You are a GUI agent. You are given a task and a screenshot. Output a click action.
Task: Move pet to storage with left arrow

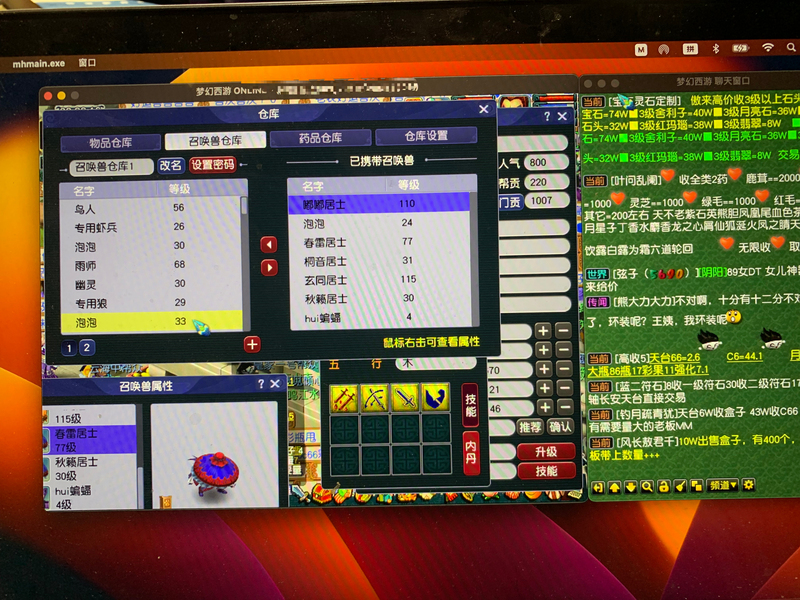(269, 244)
